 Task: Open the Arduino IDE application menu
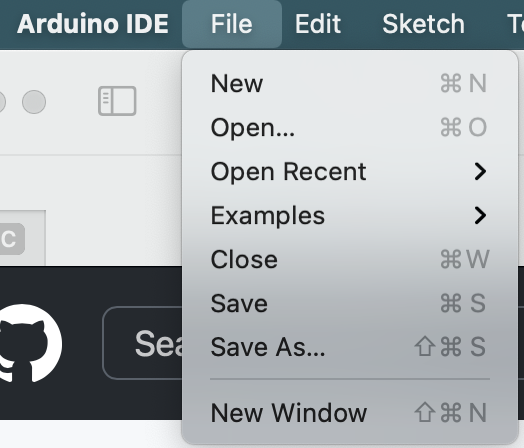(93, 24)
